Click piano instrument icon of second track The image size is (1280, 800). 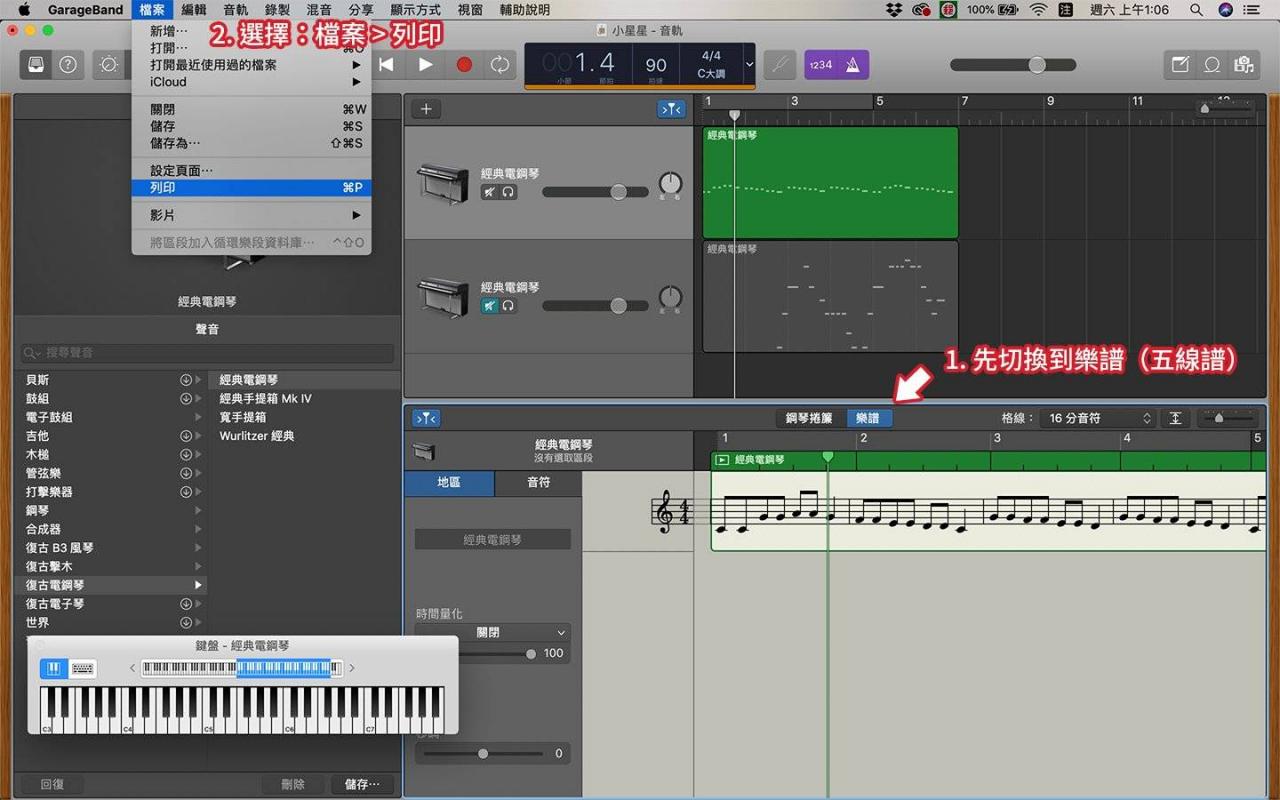pos(442,297)
